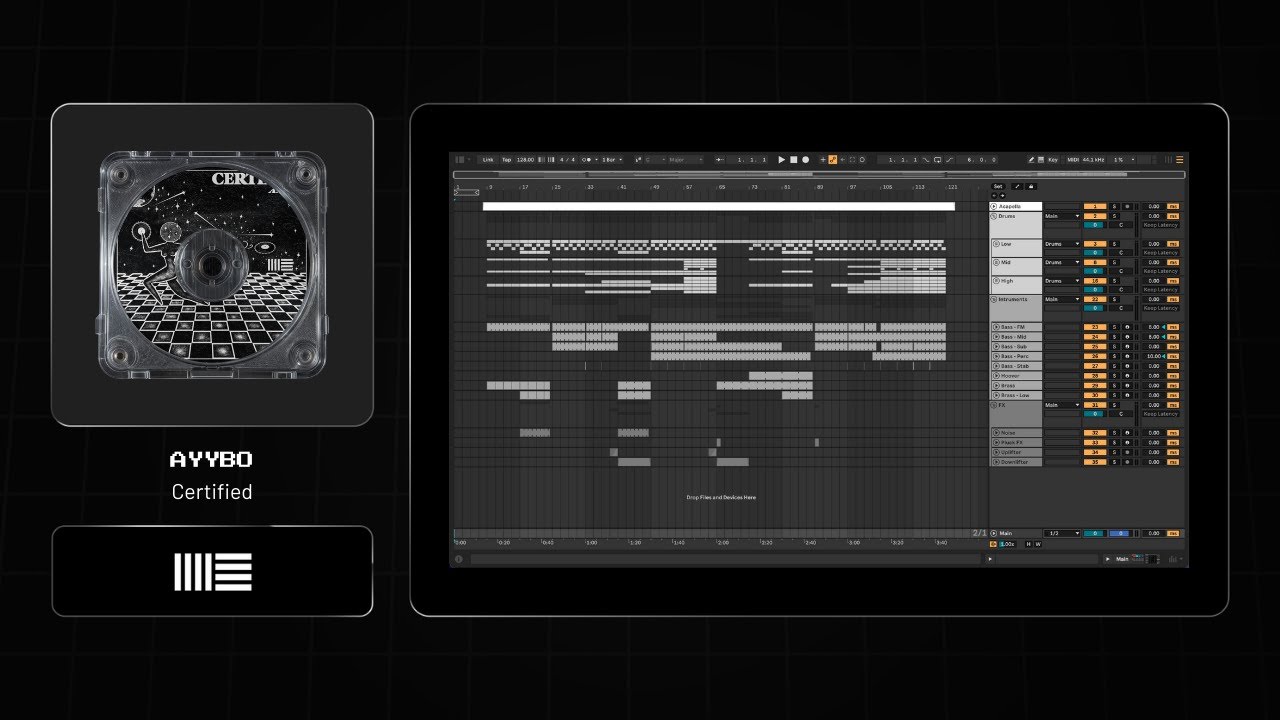1280x720 pixels.
Task: Open the Major scale dropdown
Action: [686, 160]
